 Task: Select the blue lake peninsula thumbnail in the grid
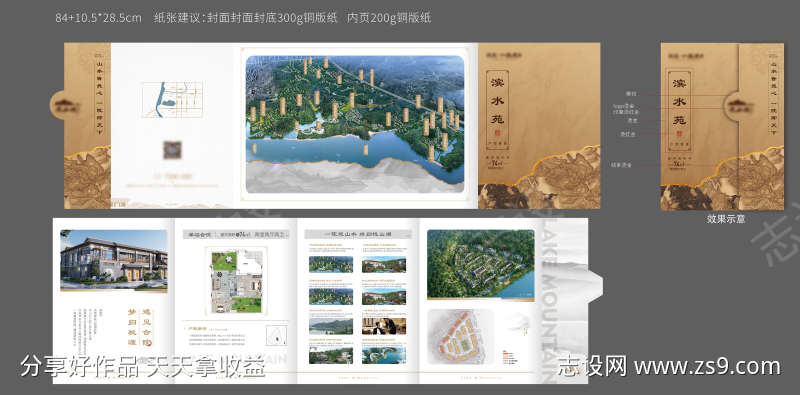point(384,355)
